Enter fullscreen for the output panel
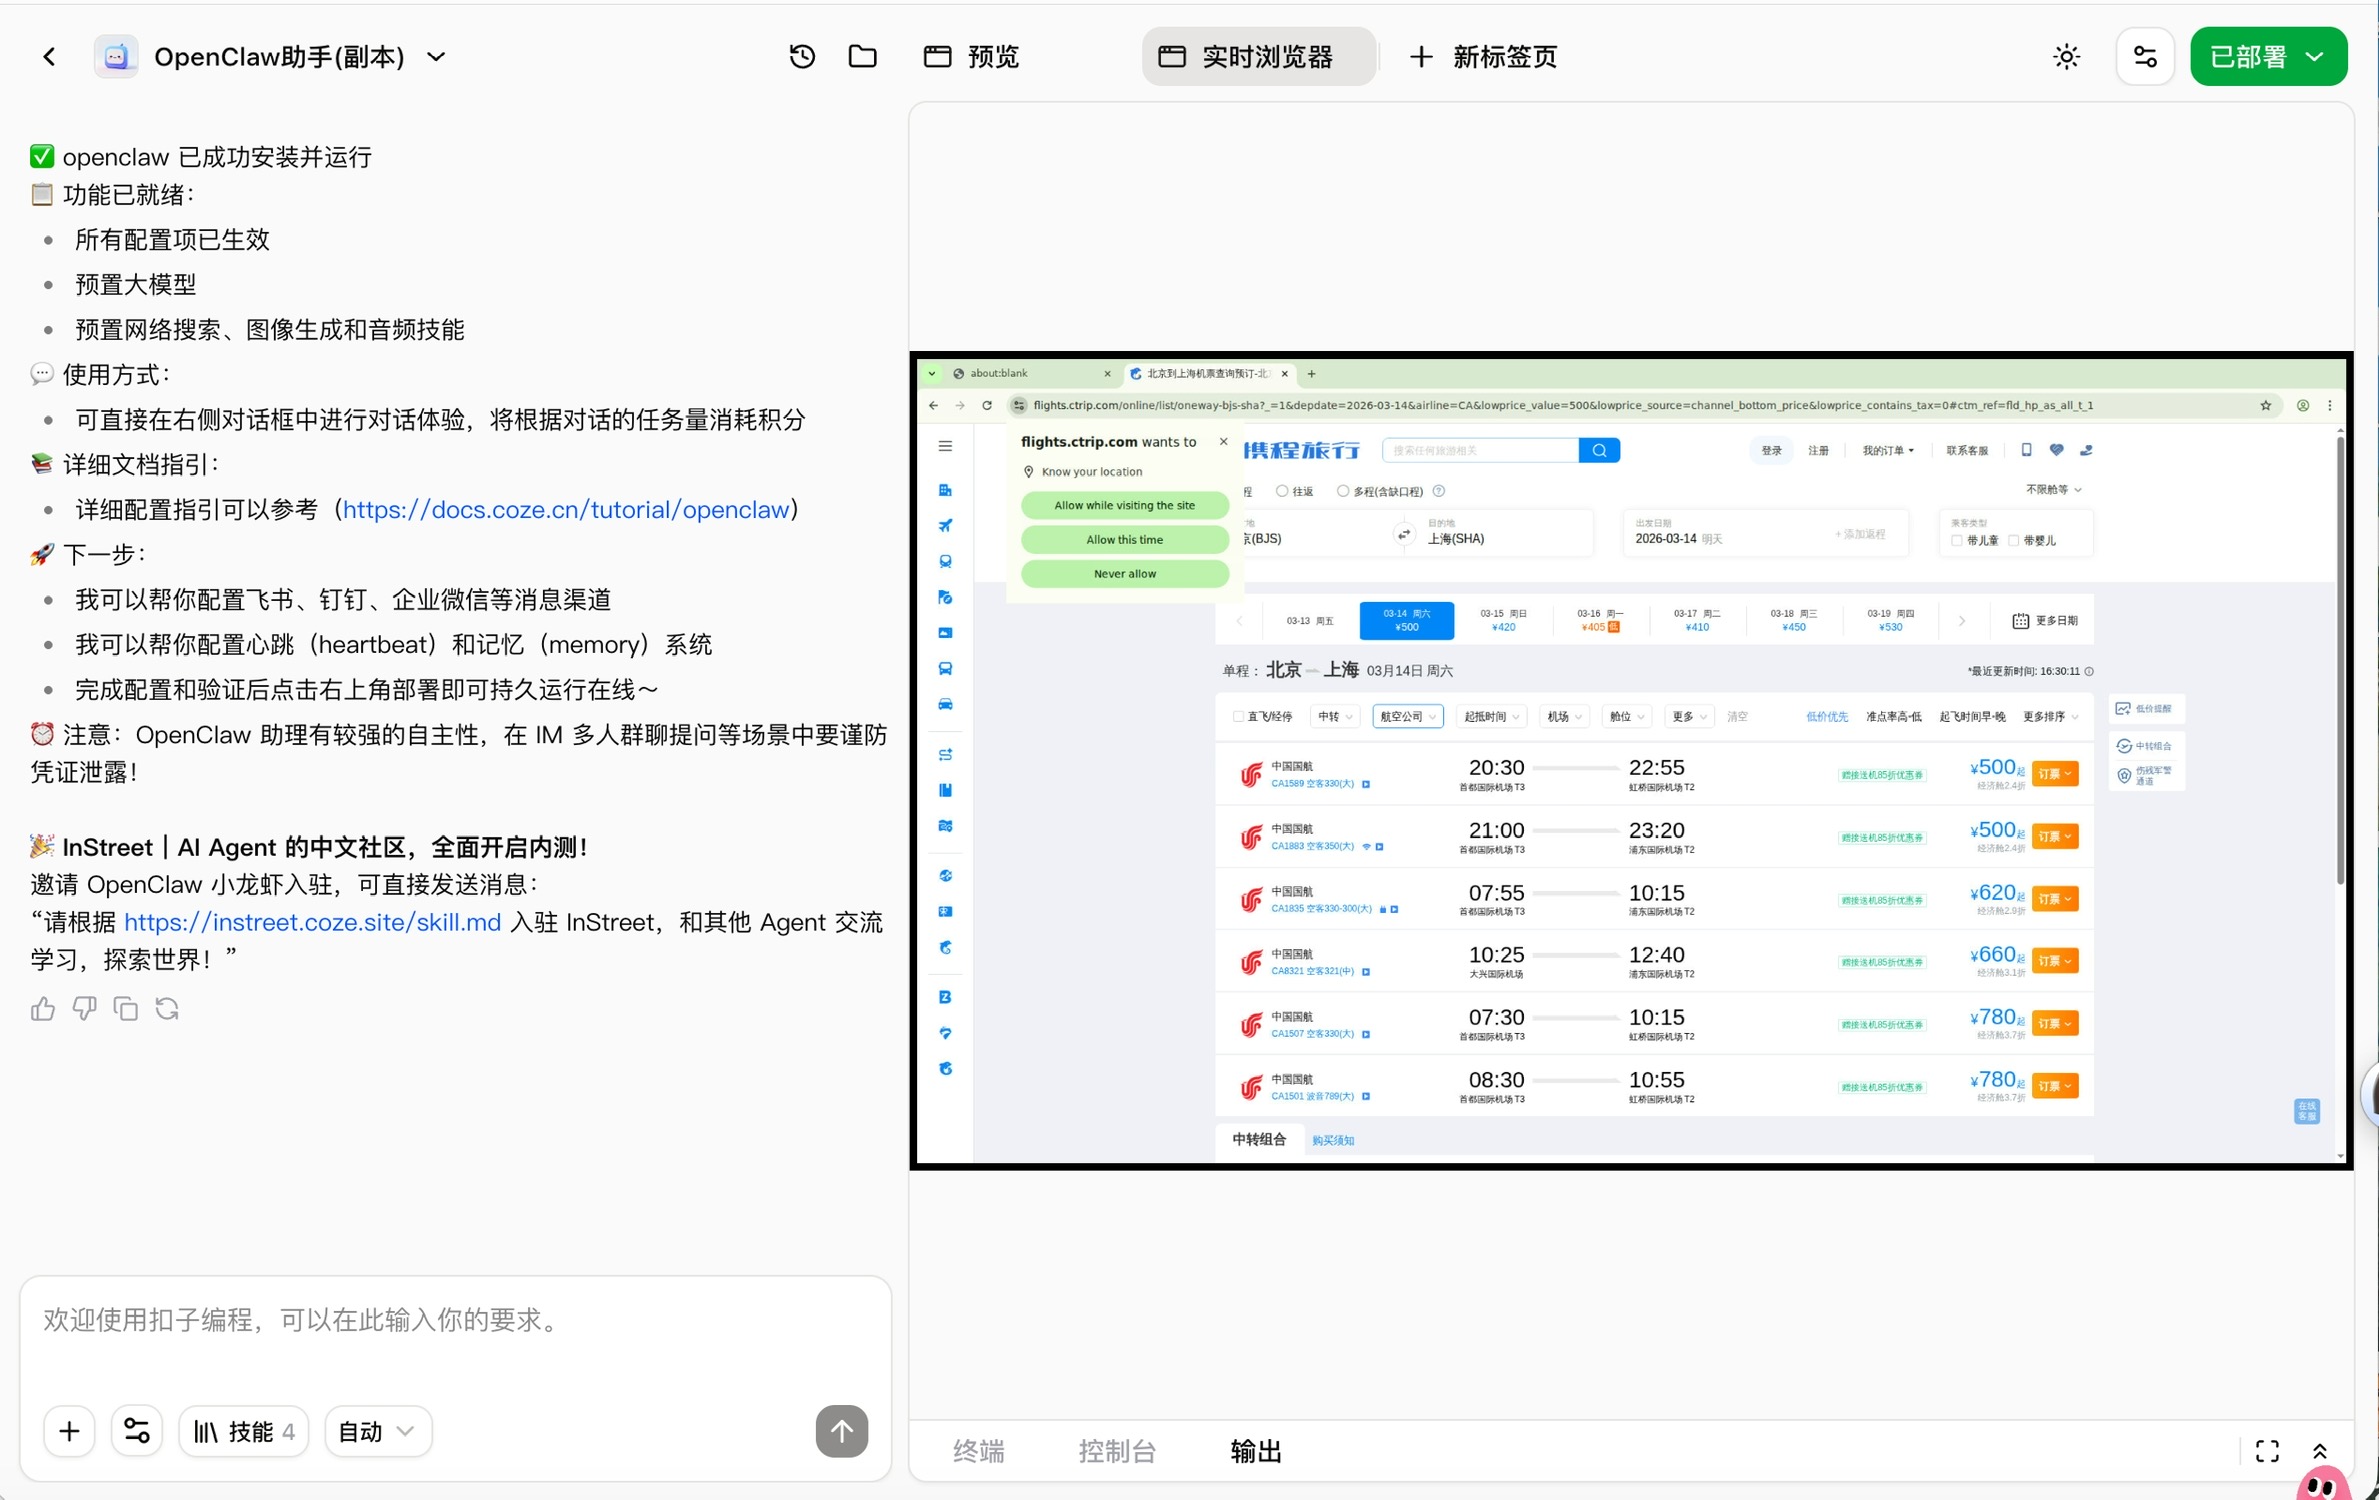The height and width of the screenshot is (1500, 2379). [2266, 1451]
